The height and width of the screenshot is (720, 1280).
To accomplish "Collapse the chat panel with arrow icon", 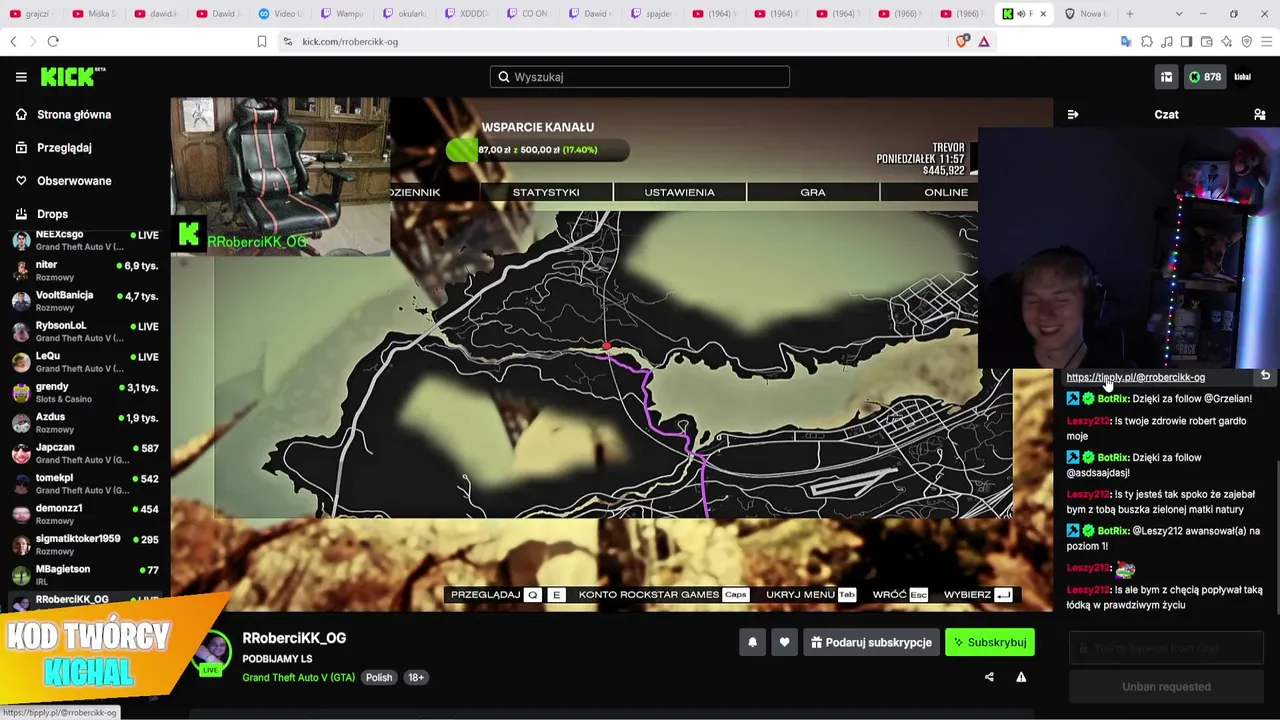I will click(1073, 115).
